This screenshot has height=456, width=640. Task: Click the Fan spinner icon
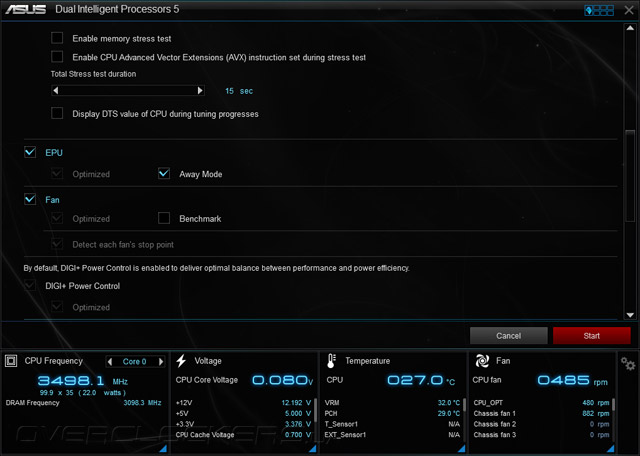(x=482, y=361)
